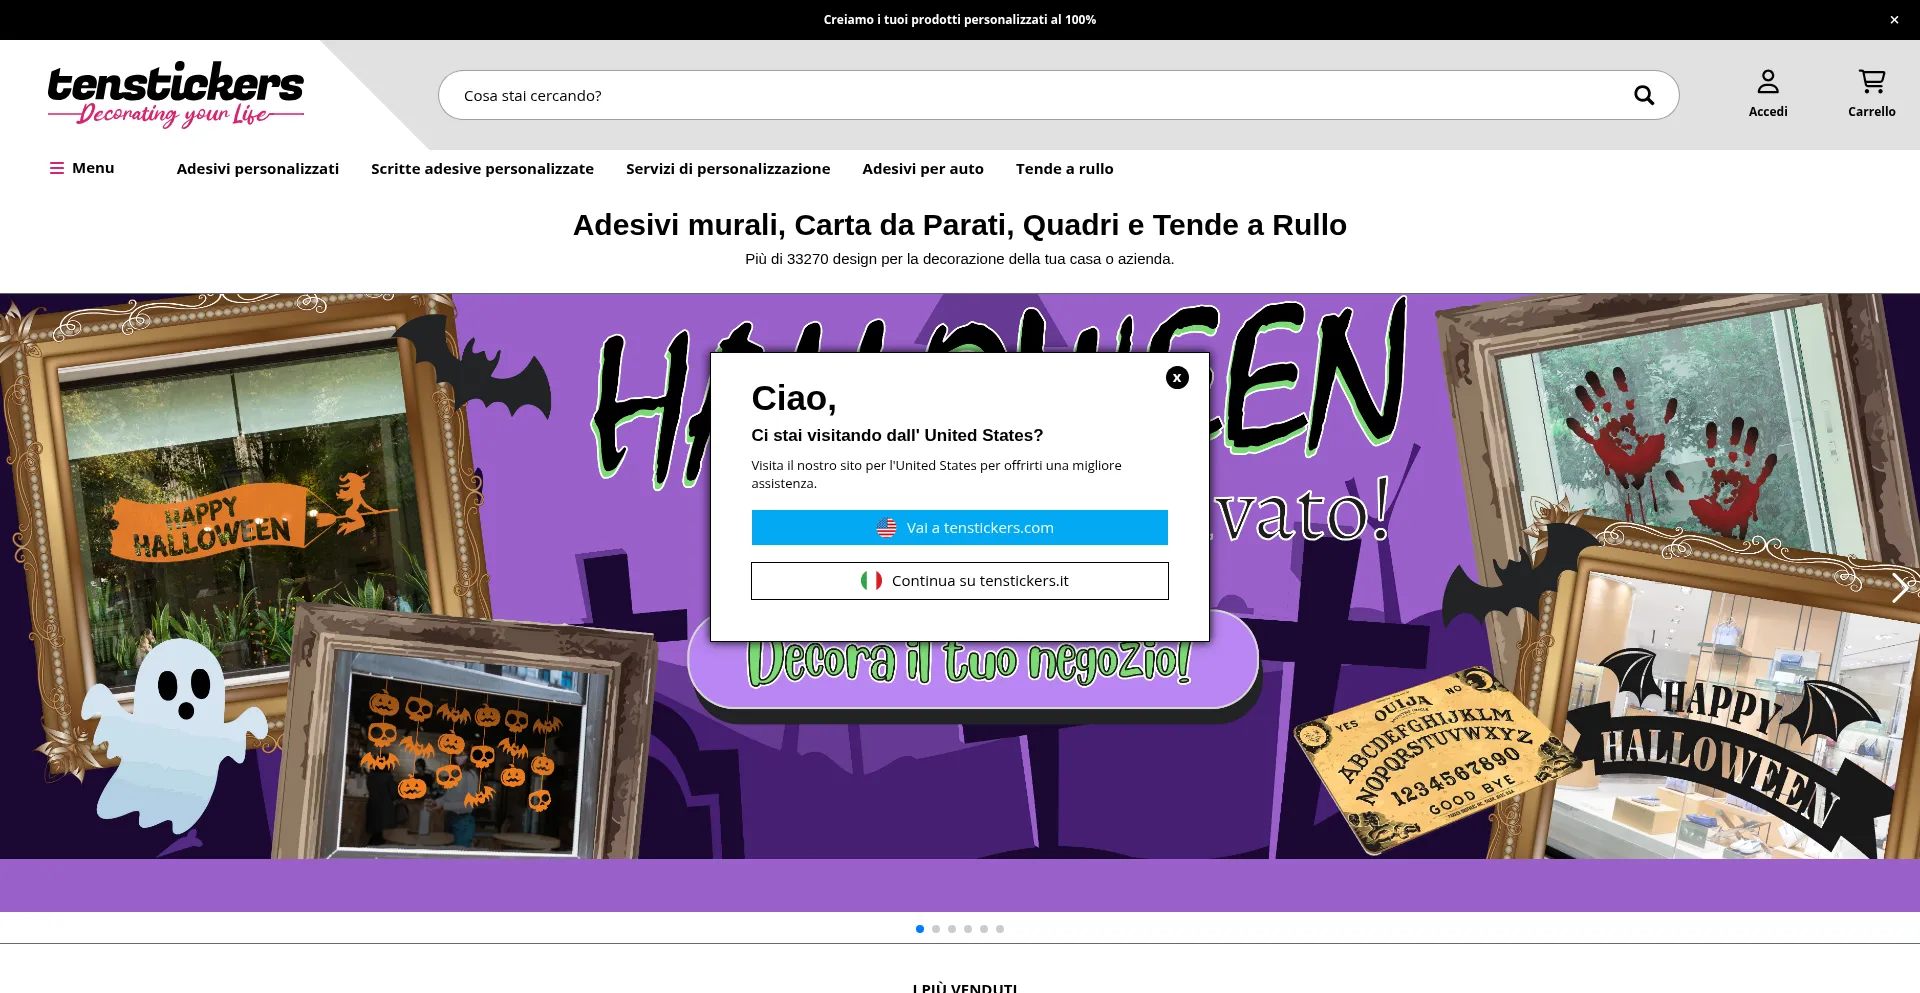The image size is (1920, 993).
Task: Open the hamburger Menu
Action: tap(82, 168)
